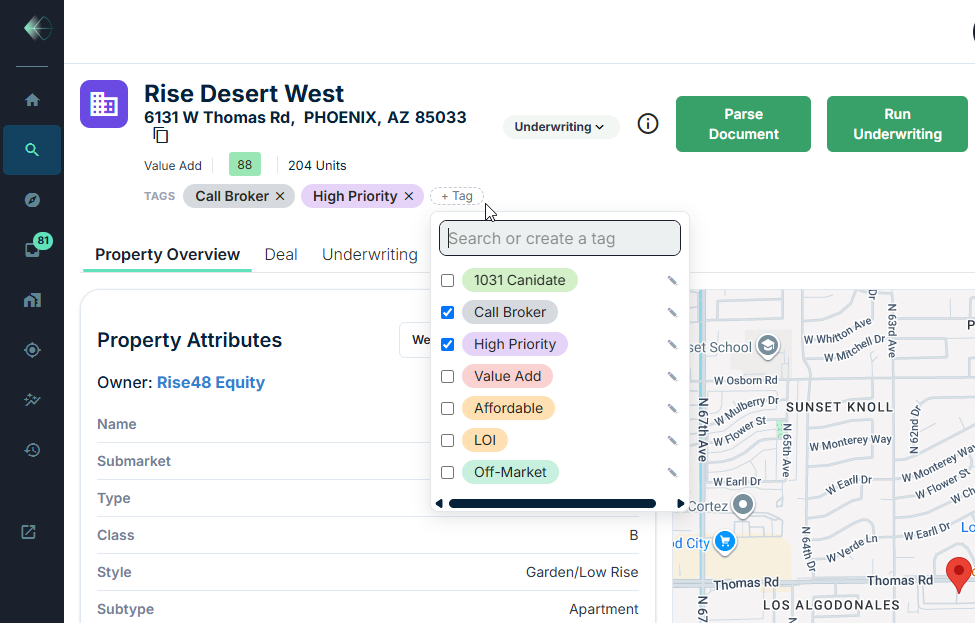The height and width of the screenshot is (623, 975).
Task: Copy the address using the copy icon
Action: (x=161, y=135)
